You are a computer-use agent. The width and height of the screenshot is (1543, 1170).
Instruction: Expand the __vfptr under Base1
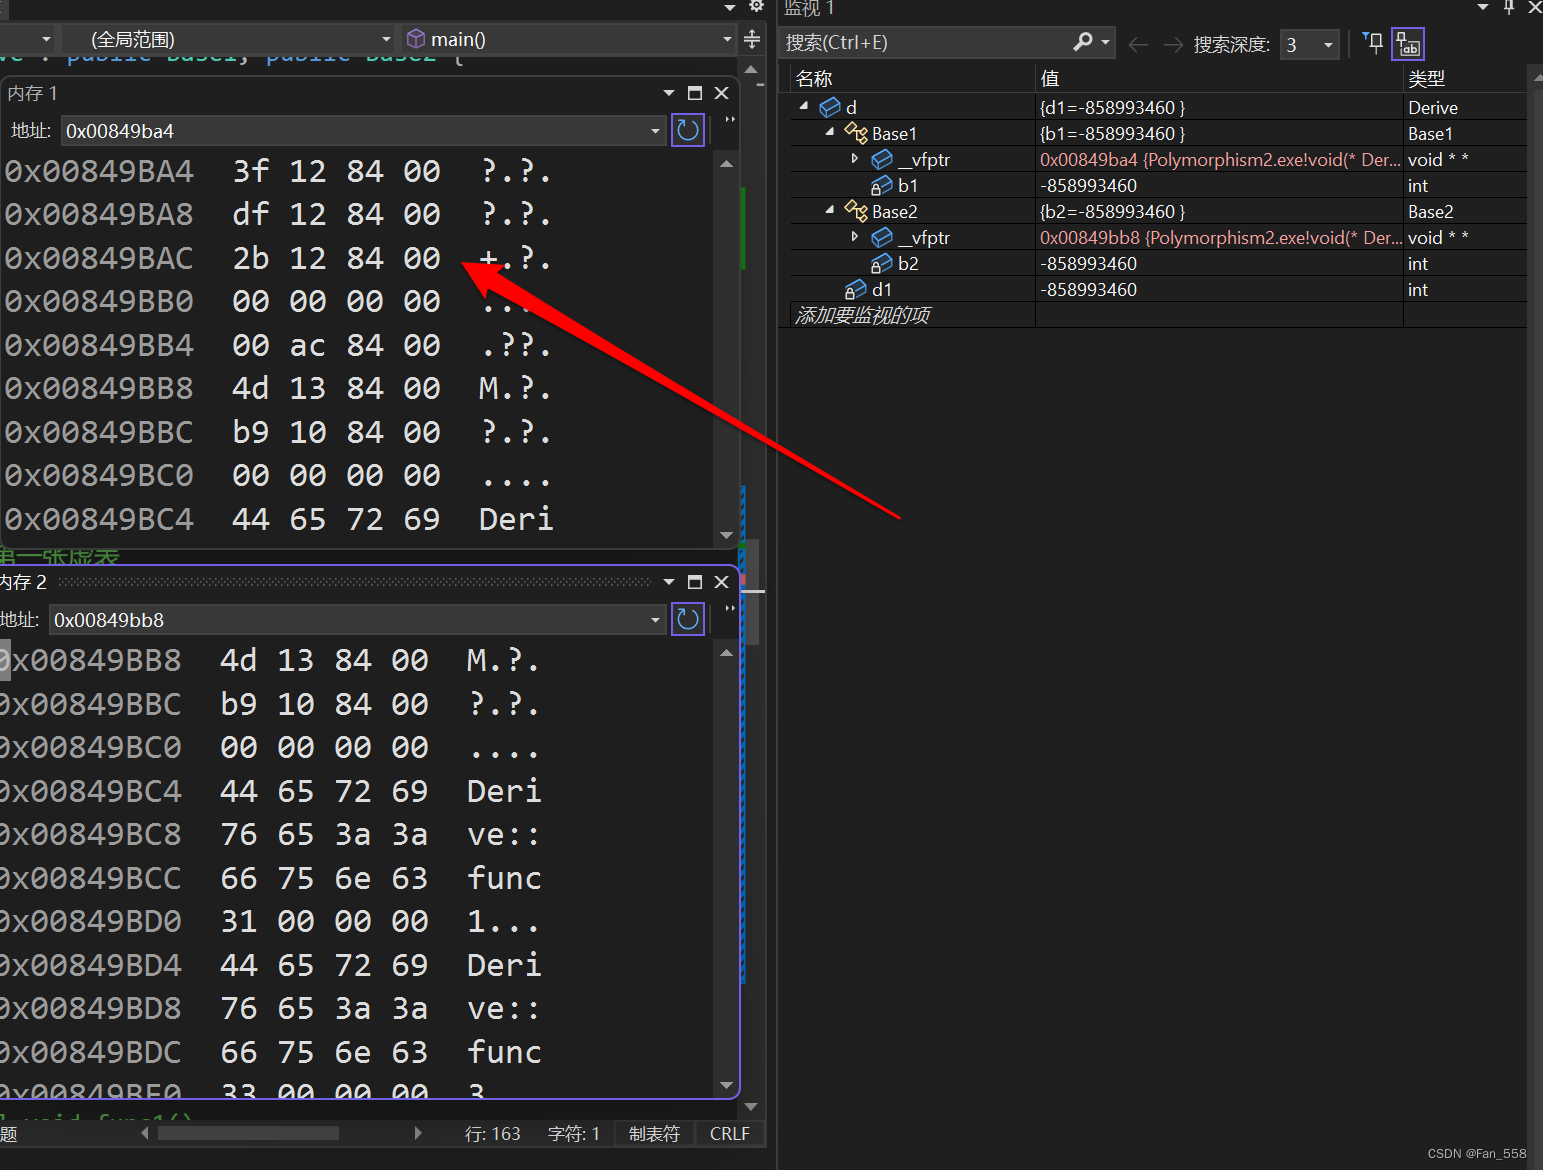855,158
